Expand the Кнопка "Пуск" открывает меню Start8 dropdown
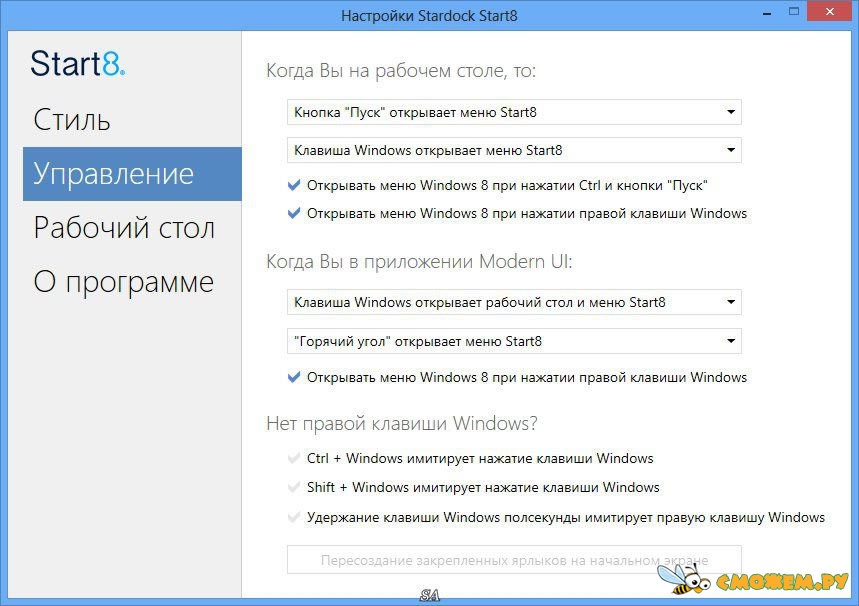The height and width of the screenshot is (606, 859). tap(514, 112)
